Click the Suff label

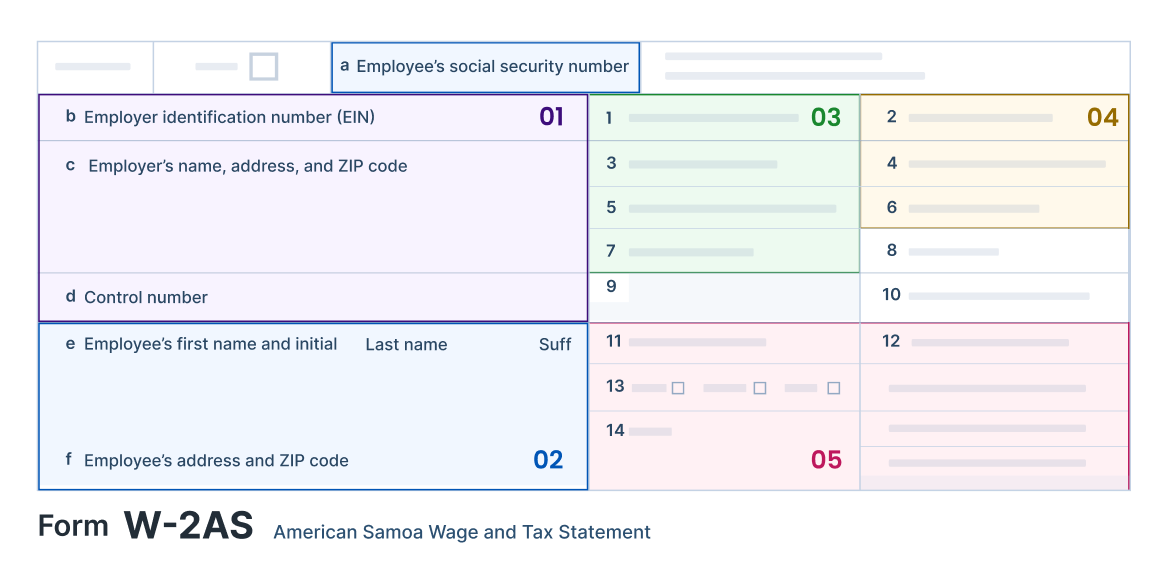(x=555, y=344)
